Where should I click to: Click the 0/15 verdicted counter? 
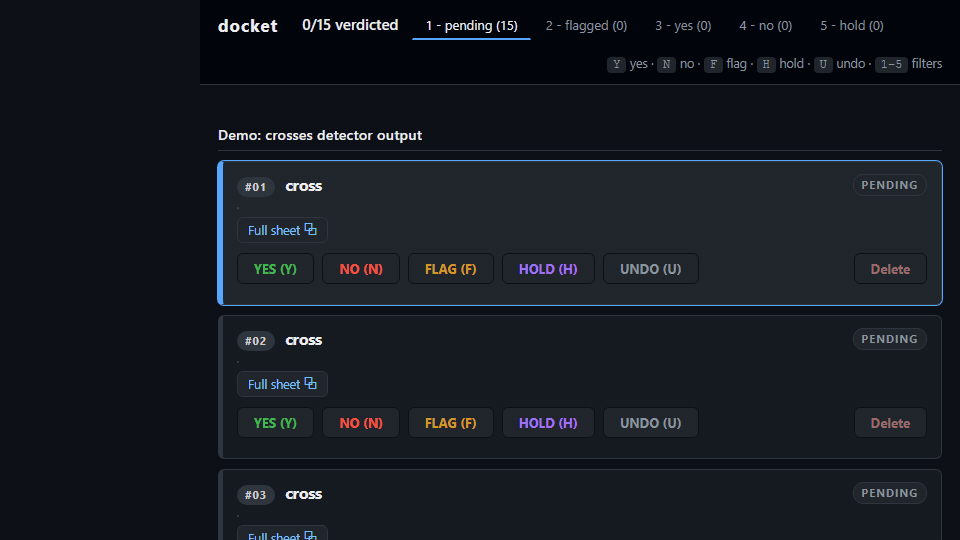(x=350, y=25)
